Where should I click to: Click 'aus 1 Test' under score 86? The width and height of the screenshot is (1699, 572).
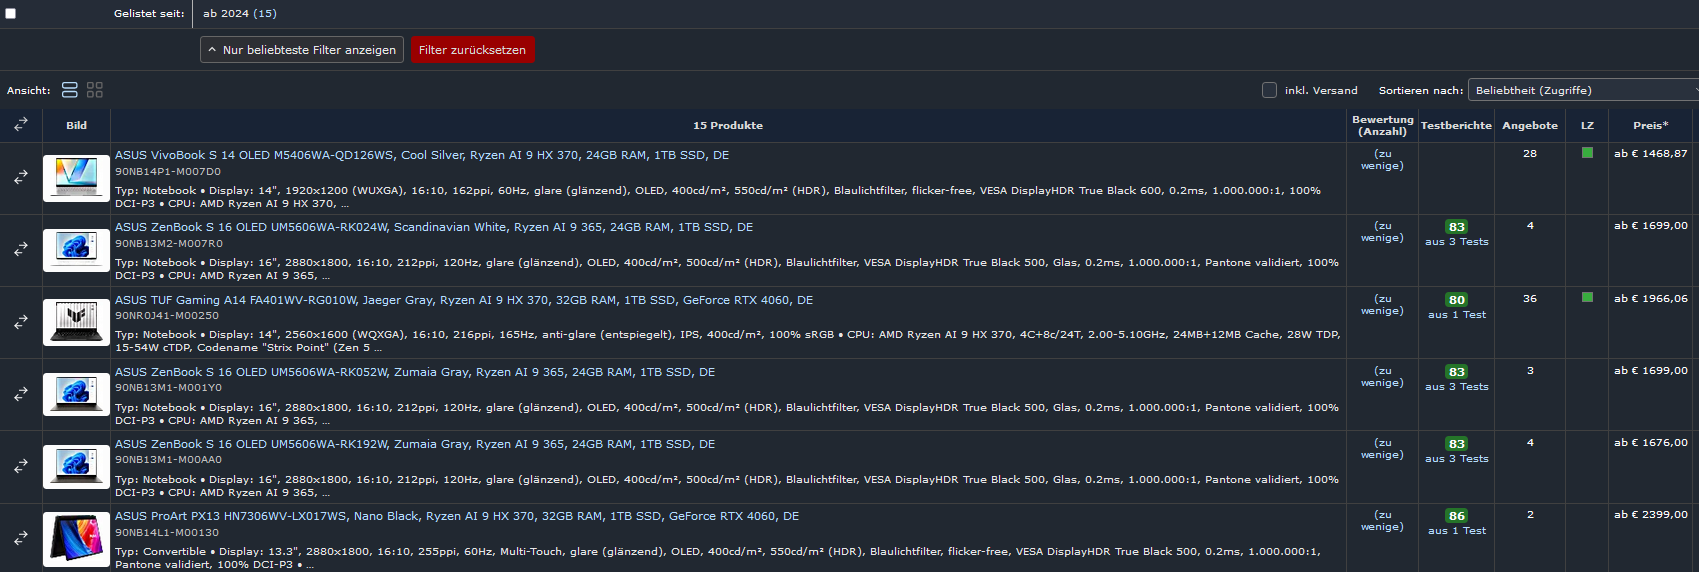tap(1457, 531)
